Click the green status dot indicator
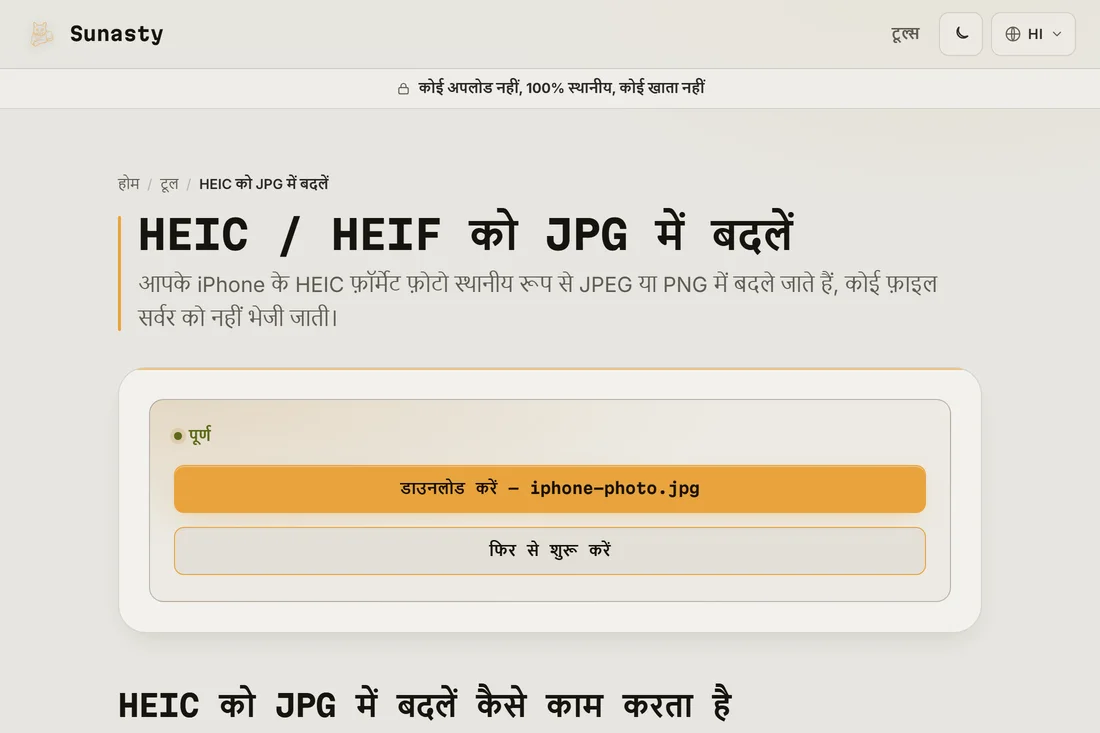The image size is (1100, 733). click(x=177, y=436)
